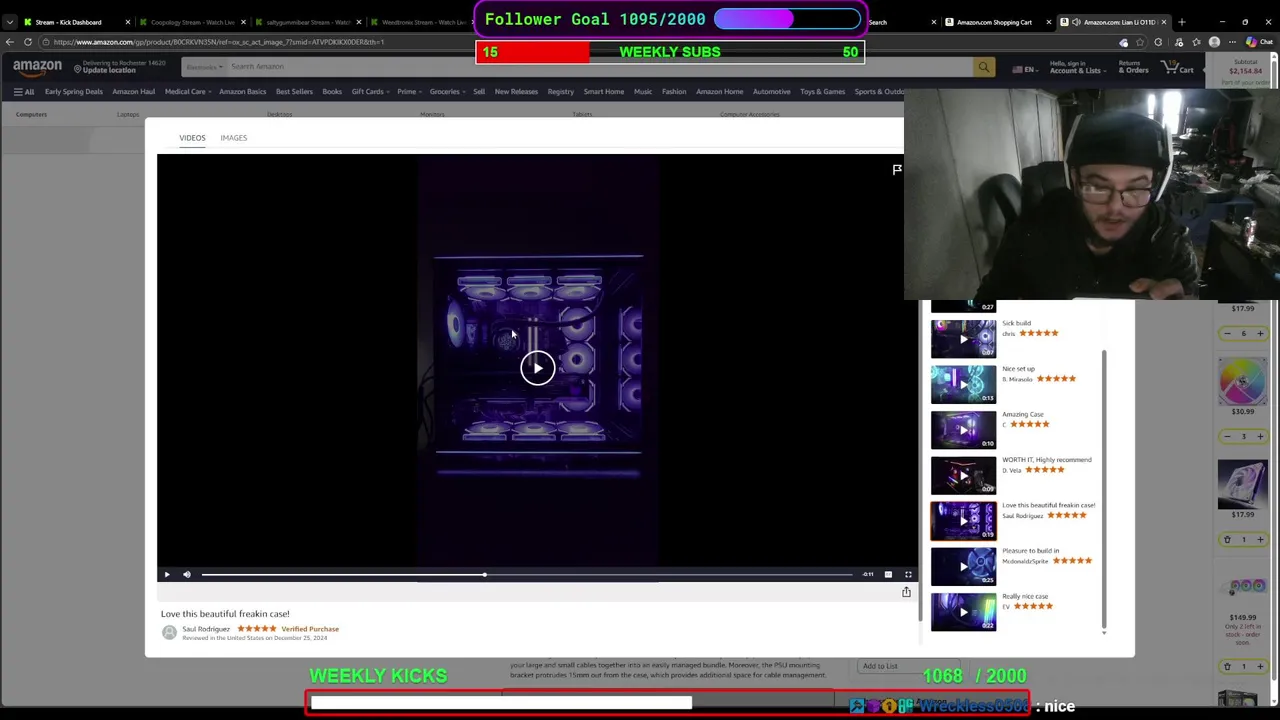Click the 'Verified Purchase' label
The width and height of the screenshot is (1280, 720).
click(x=310, y=629)
